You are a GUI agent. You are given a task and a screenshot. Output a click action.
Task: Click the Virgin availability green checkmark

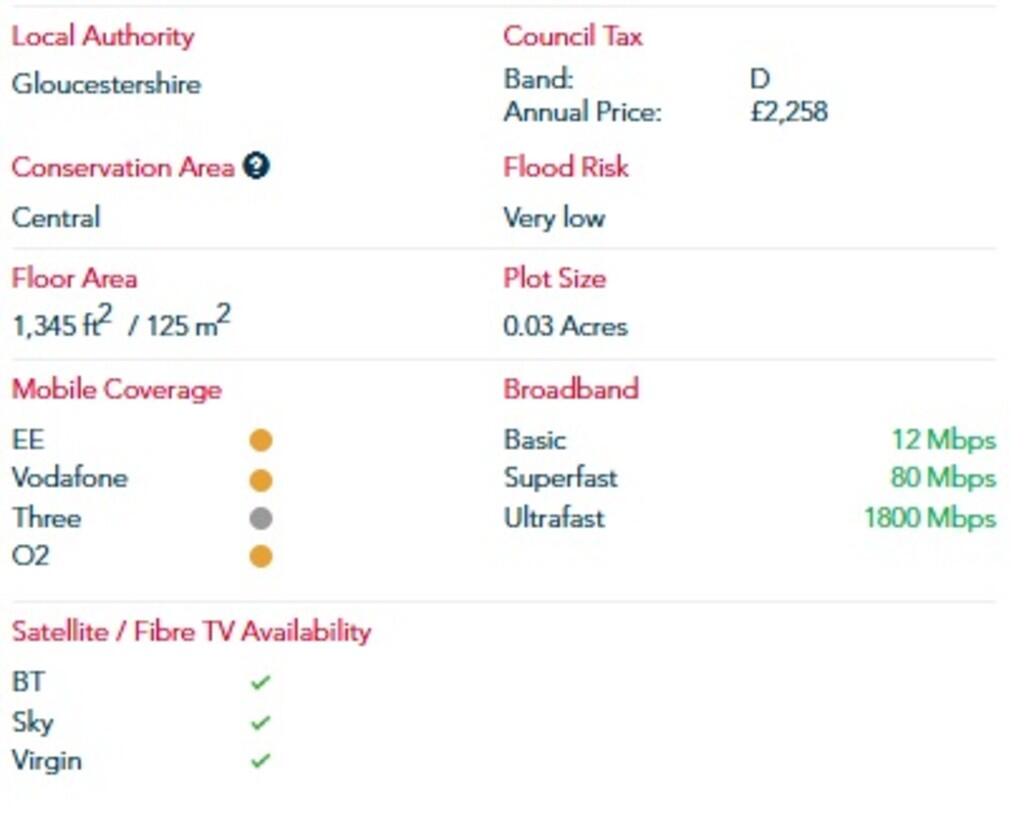pos(261,761)
